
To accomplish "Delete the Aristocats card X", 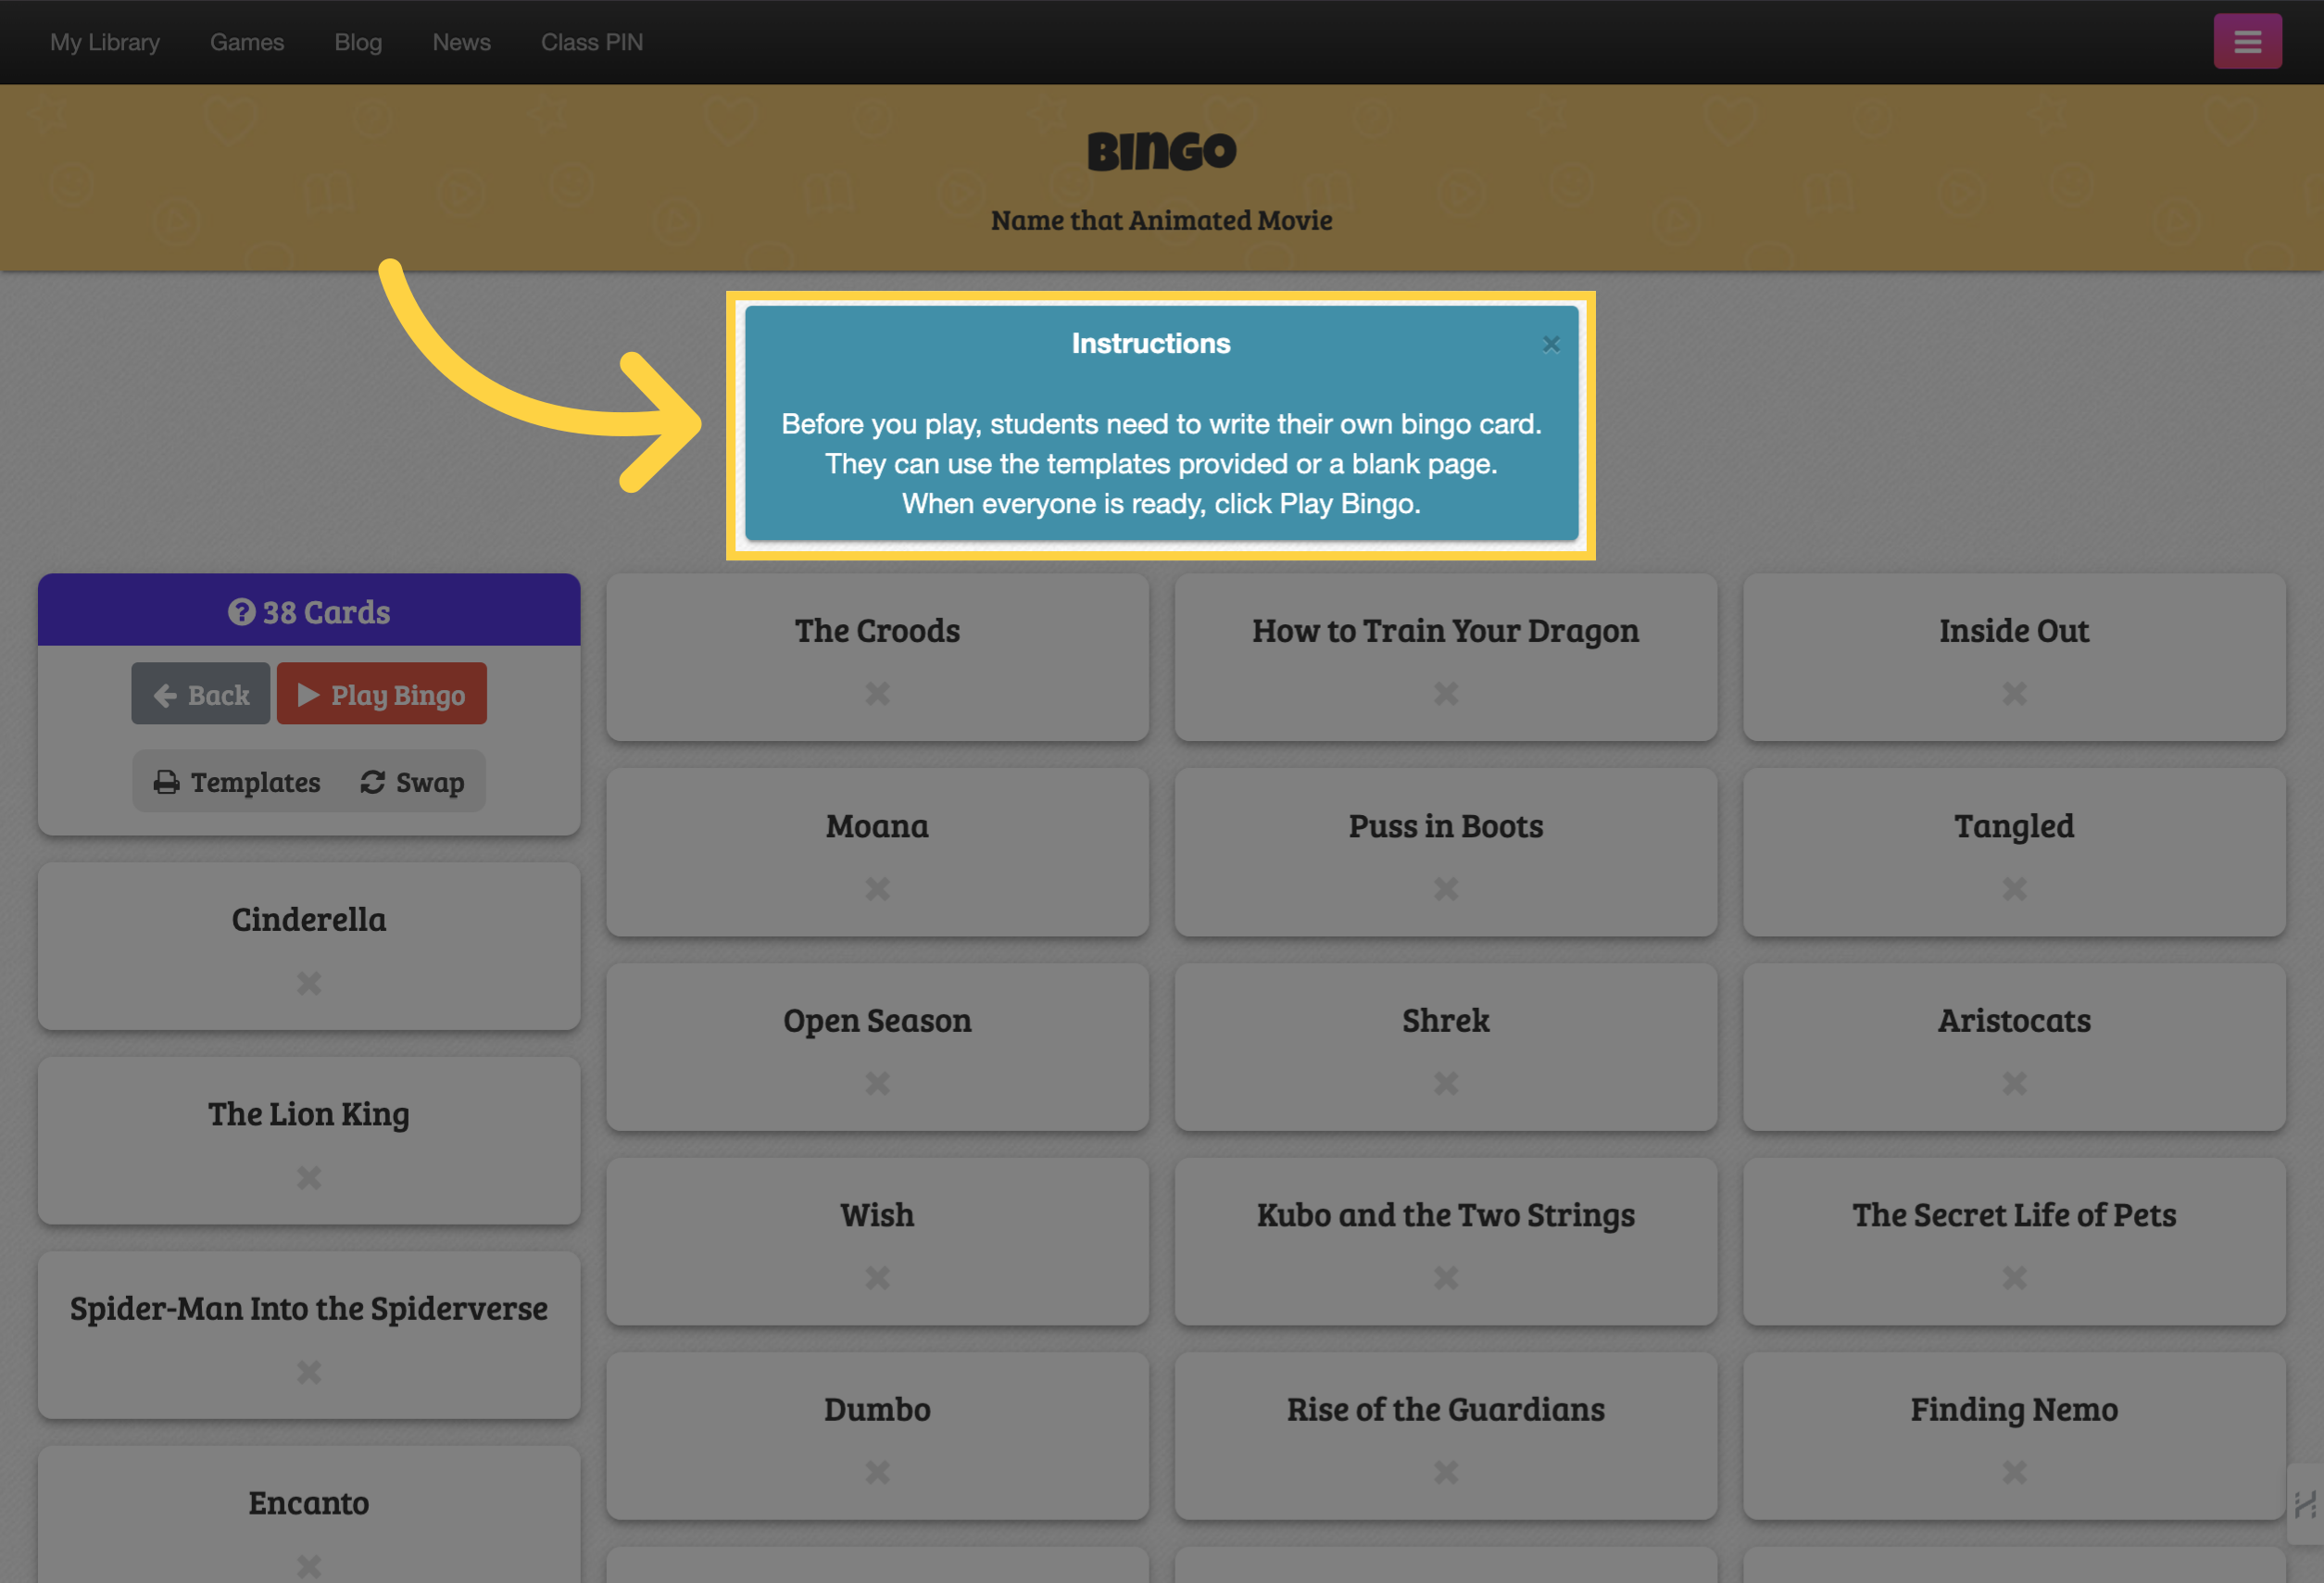I will pyautogui.click(x=2014, y=1083).
